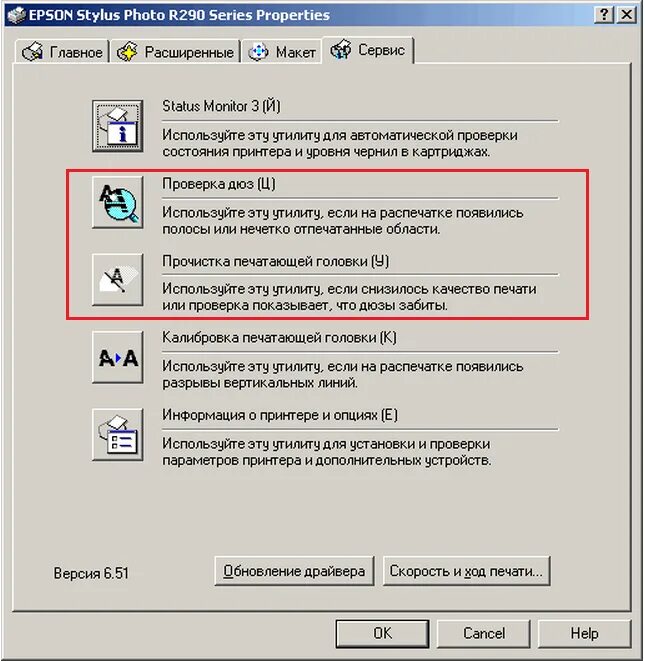Open the Help button at bottom
The height and width of the screenshot is (661, 645).
(584, 633)
